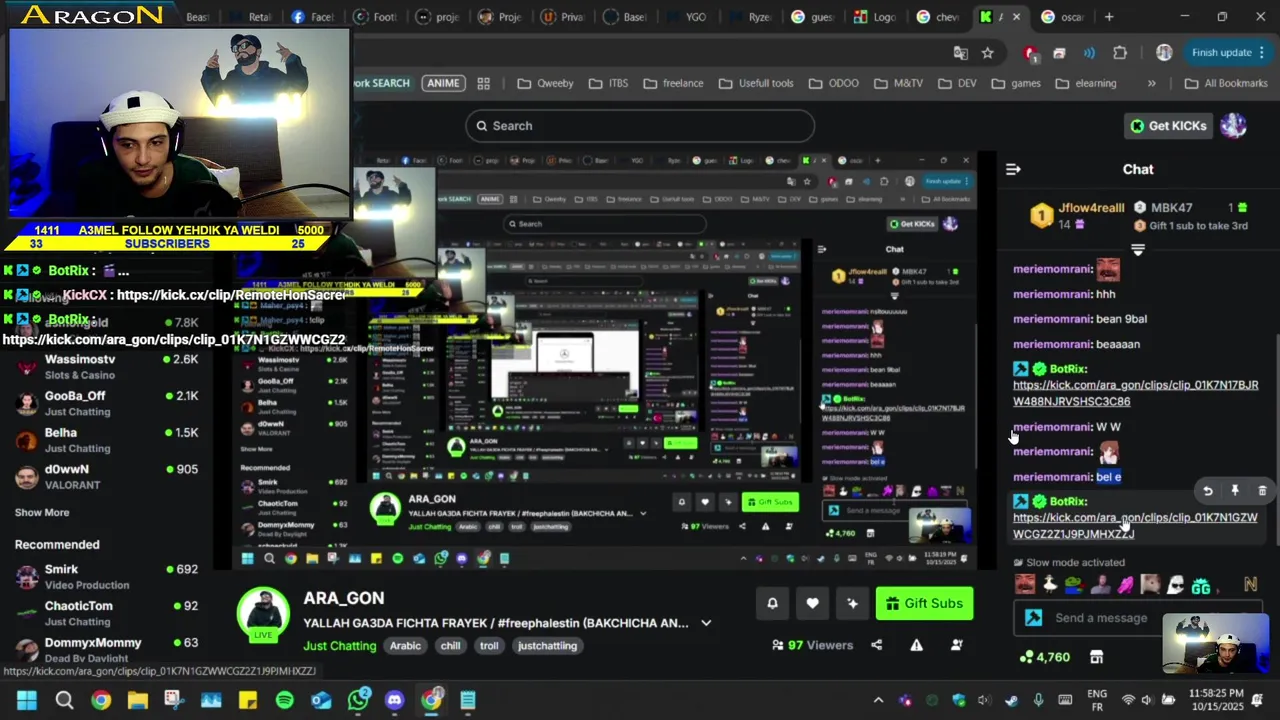
Task: Open the freelance bookmarks folder
Action: pyautogui.click(x=673, y=83)
